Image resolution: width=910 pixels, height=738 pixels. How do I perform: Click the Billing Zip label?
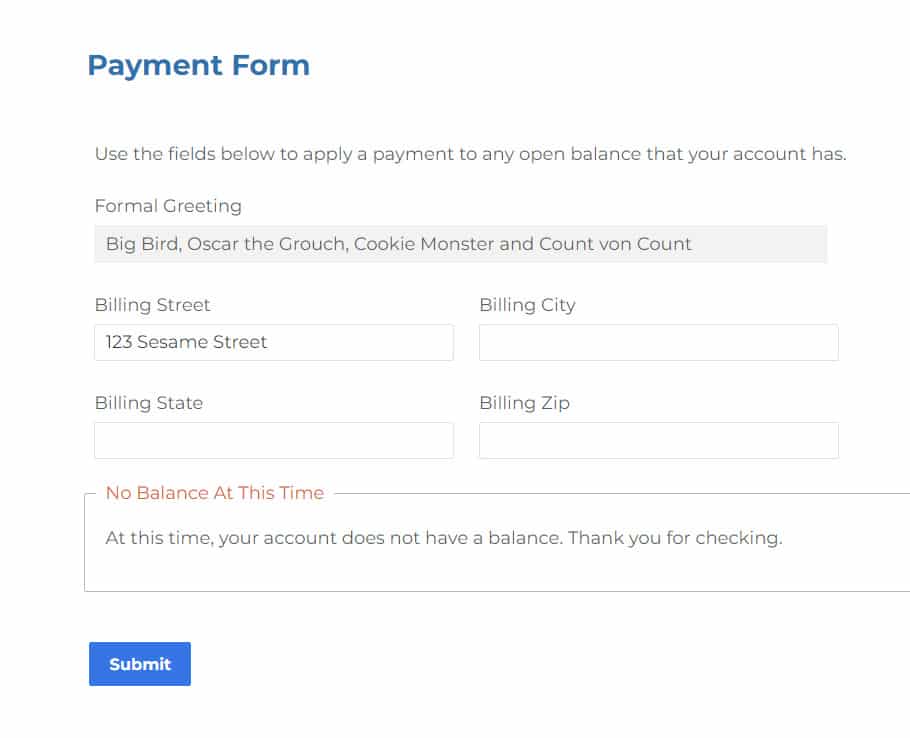[523, 403]
